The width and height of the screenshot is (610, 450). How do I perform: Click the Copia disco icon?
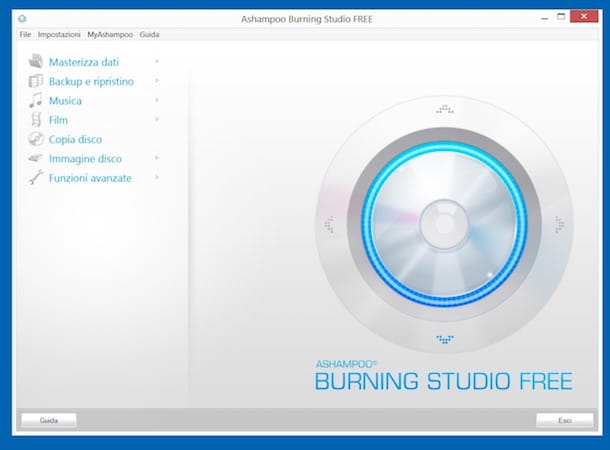[36, 139]
